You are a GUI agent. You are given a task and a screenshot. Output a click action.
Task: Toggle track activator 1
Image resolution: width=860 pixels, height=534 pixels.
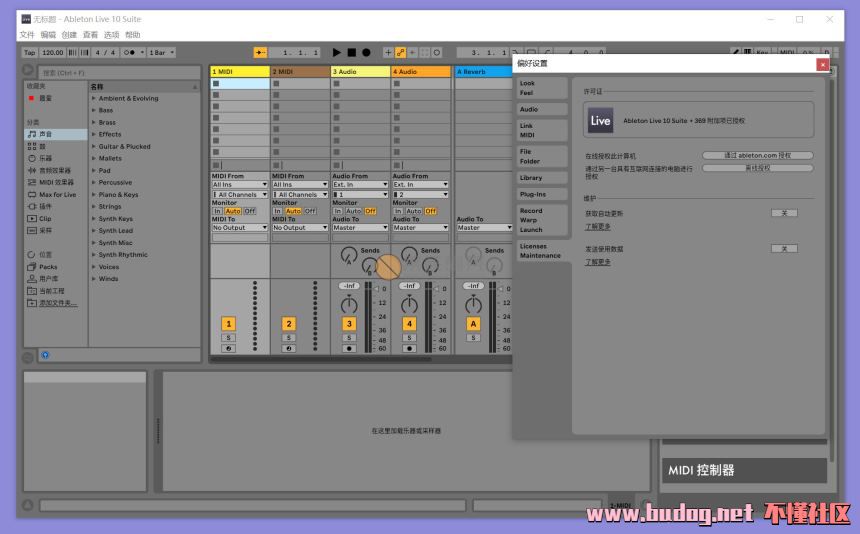click(229, 323)
